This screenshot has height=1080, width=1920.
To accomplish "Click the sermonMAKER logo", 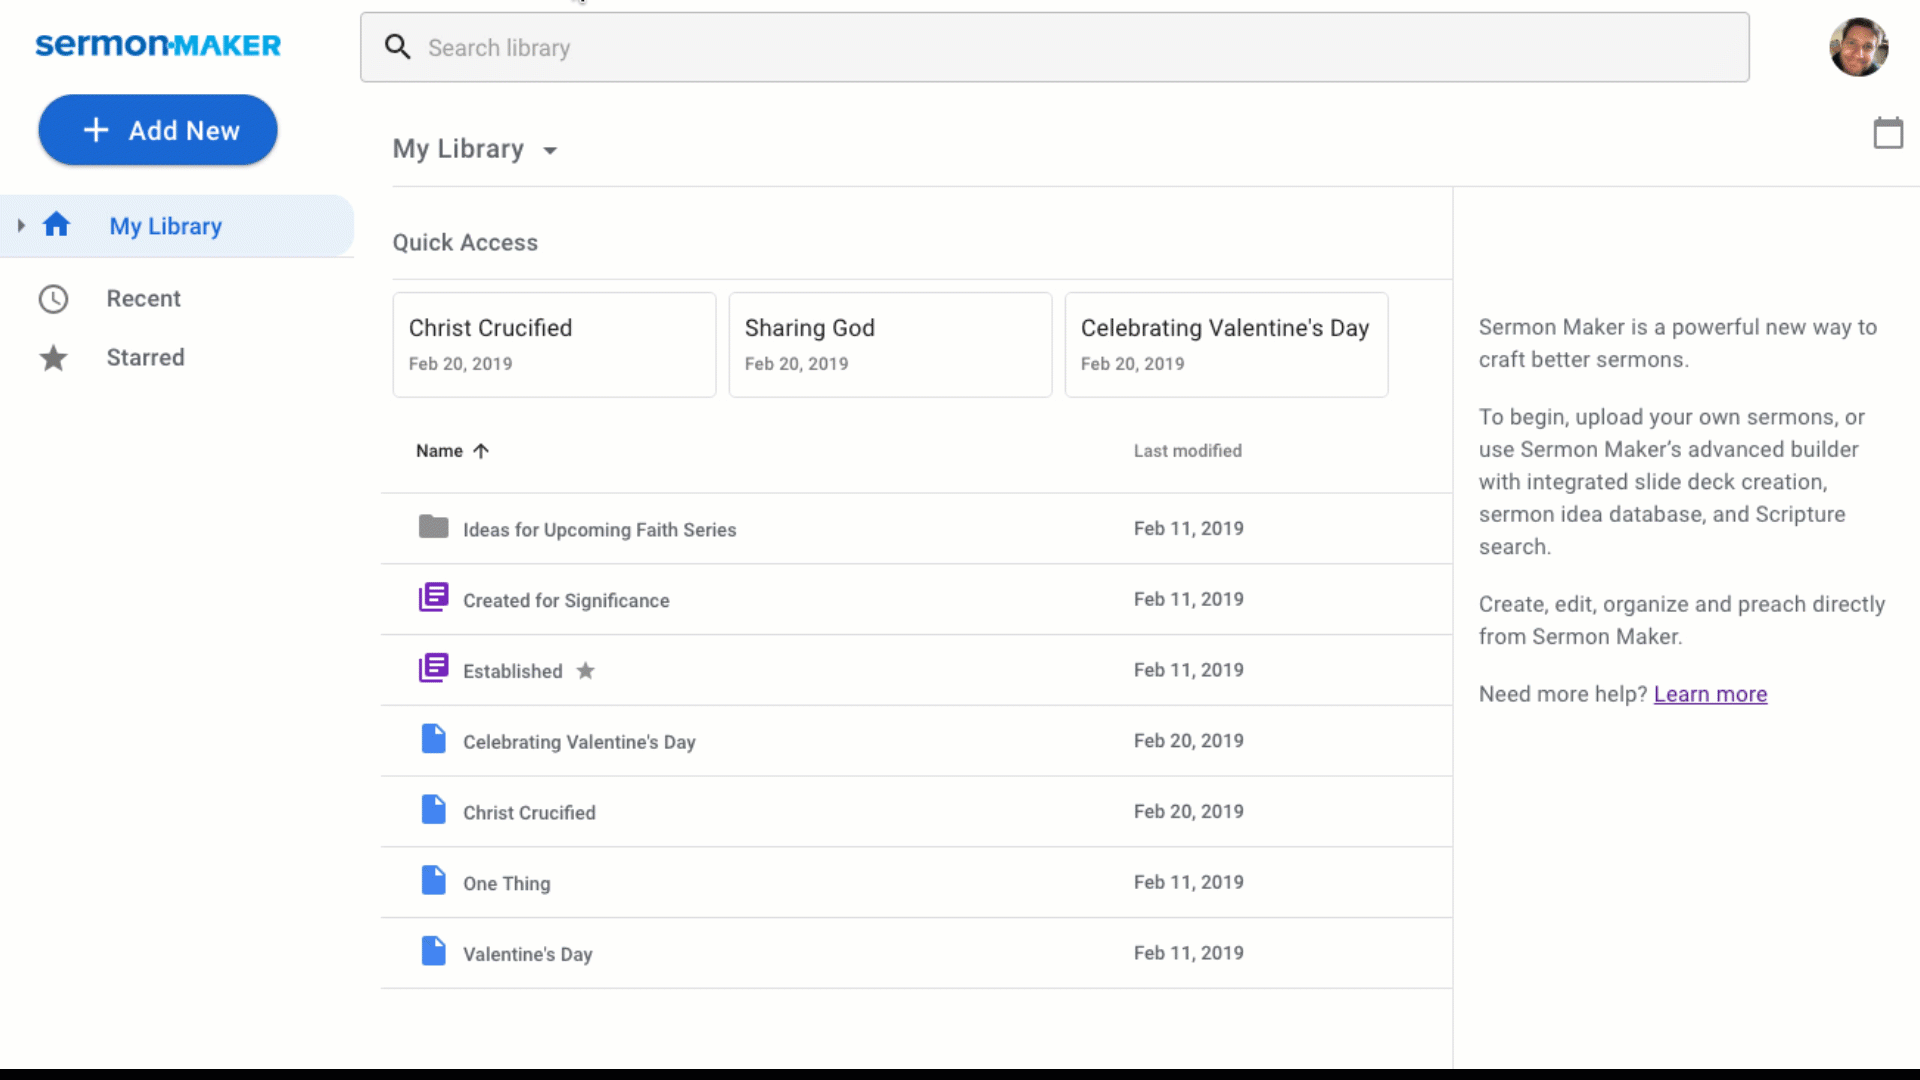I will (158, 45).
